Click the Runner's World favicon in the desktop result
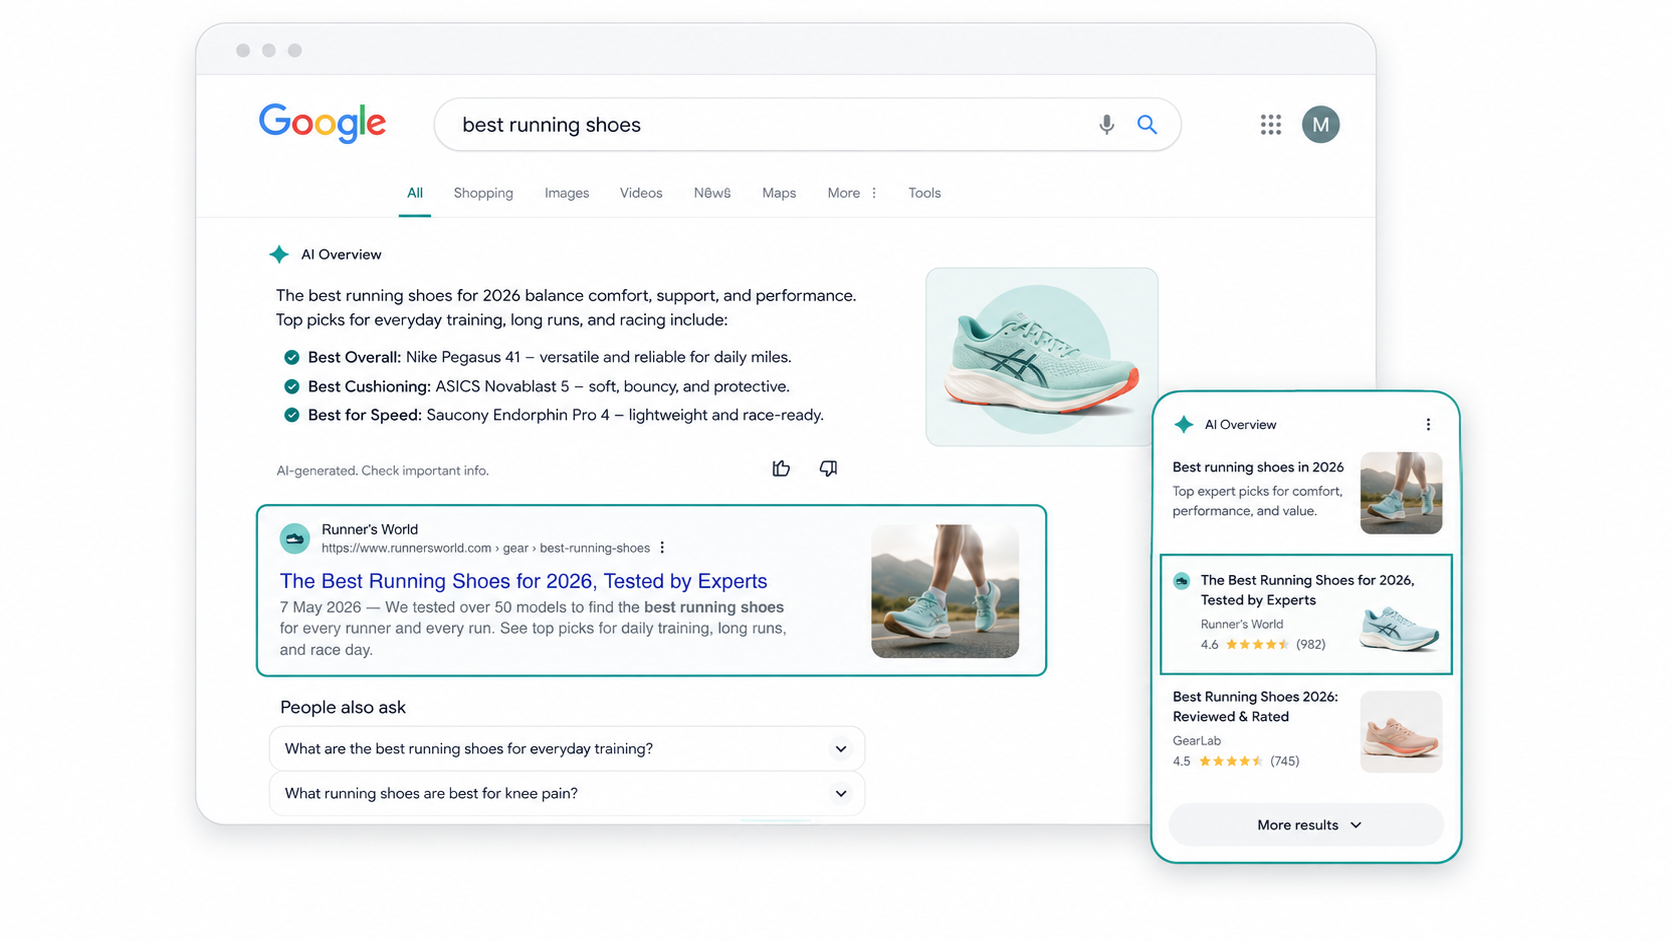The height and width of the screenshot is (941, 1672). coord(294,538)
